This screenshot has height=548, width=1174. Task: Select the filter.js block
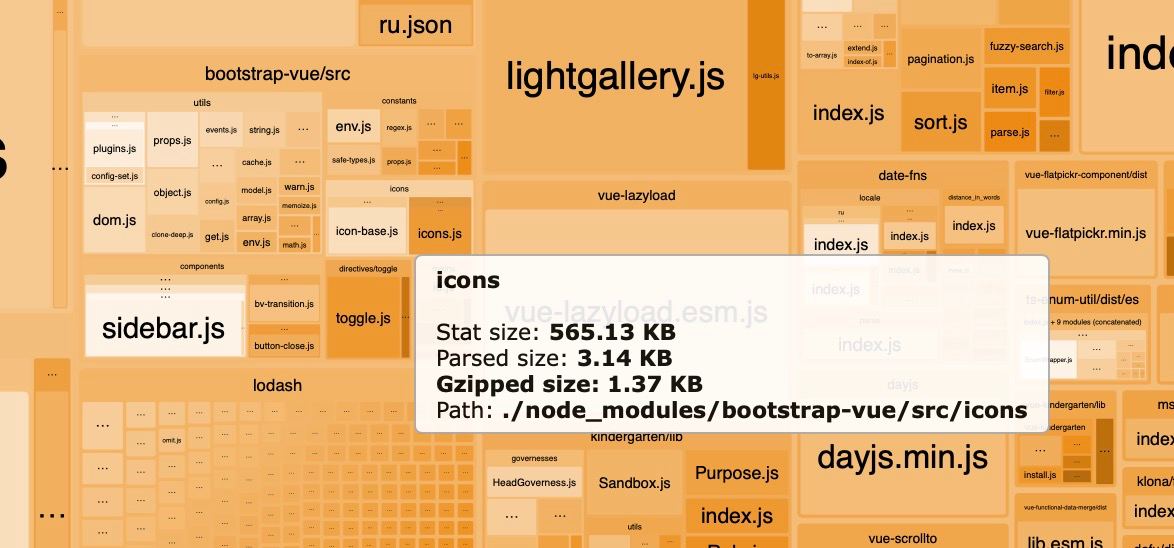(x=1054, y=92)
